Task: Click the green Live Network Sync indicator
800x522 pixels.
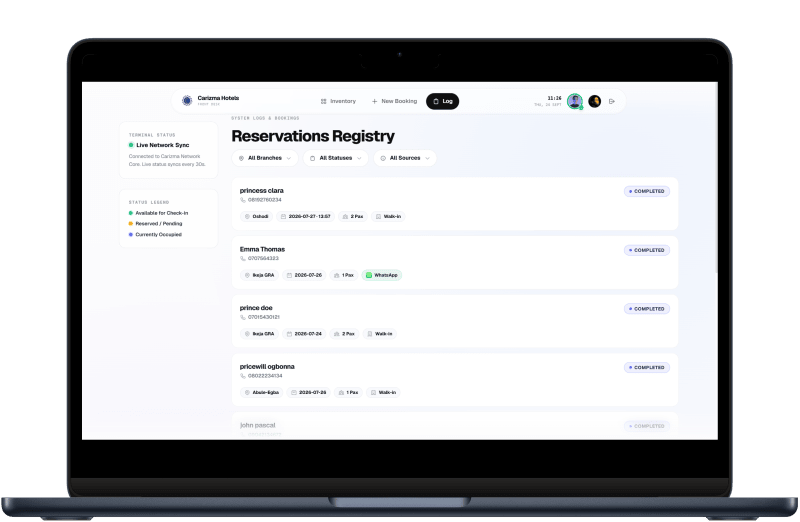Action: point(131,145)
